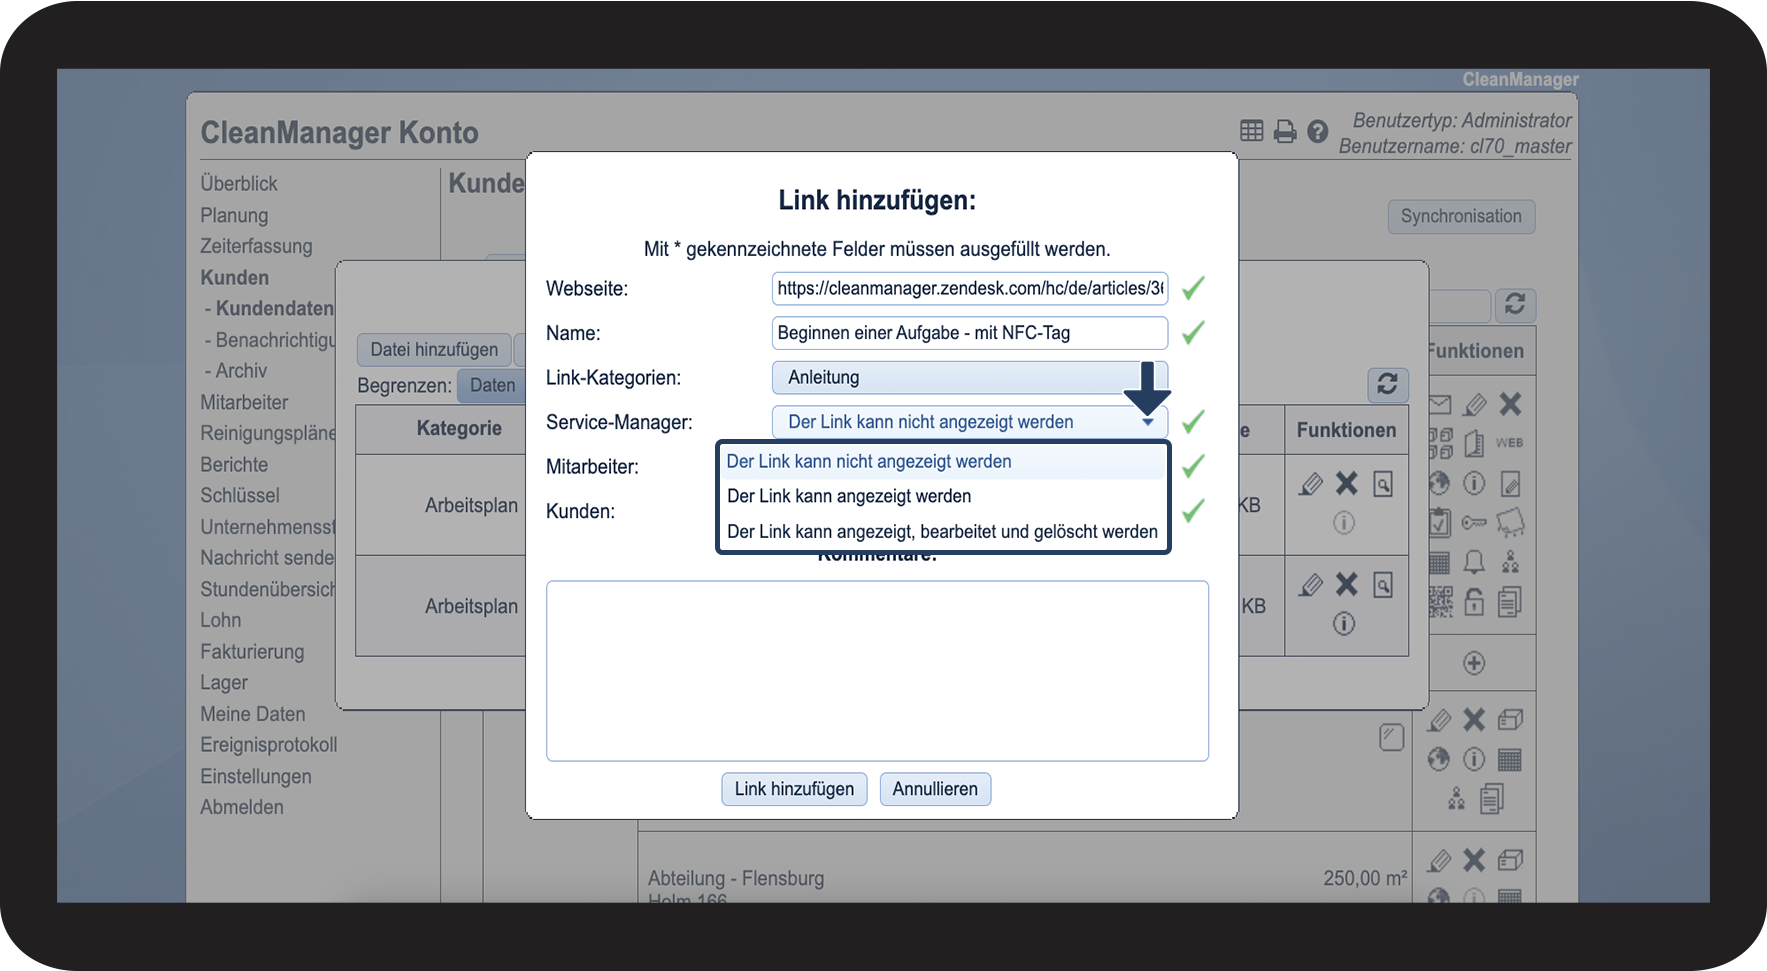Screen dimensions: 1767x971
Task: Click into the Webseite URL field
Action: (x=969, y=289)
